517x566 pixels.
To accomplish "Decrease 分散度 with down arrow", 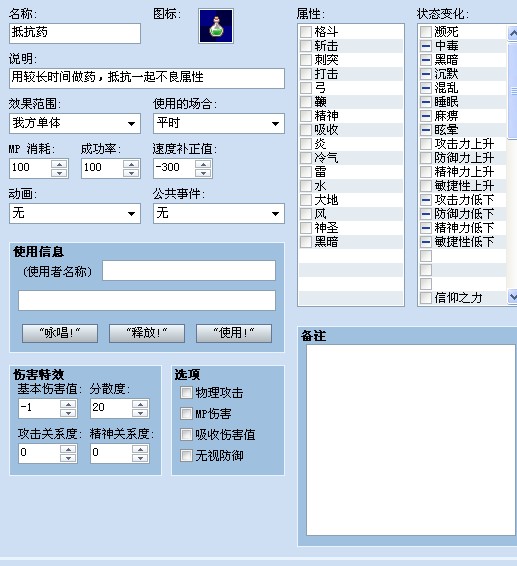I will 140,413.
